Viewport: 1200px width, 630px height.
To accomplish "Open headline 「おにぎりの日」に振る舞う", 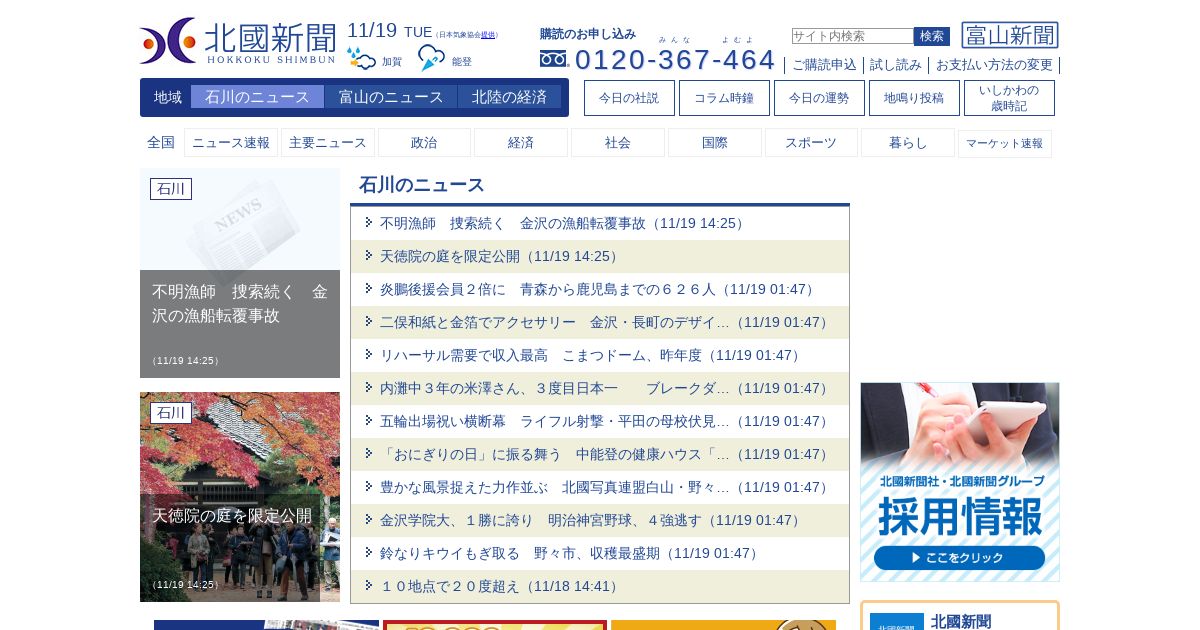I will point(605,454).
